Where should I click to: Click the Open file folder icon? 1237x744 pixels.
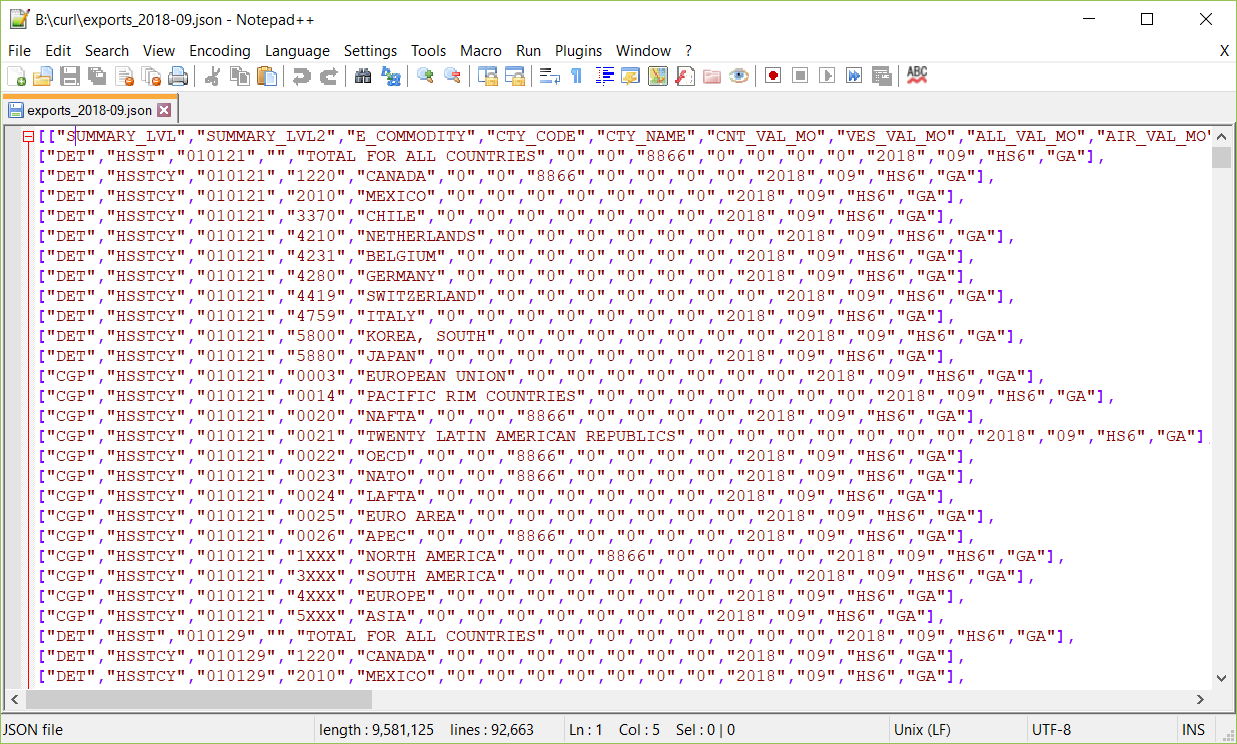(43, 76)
